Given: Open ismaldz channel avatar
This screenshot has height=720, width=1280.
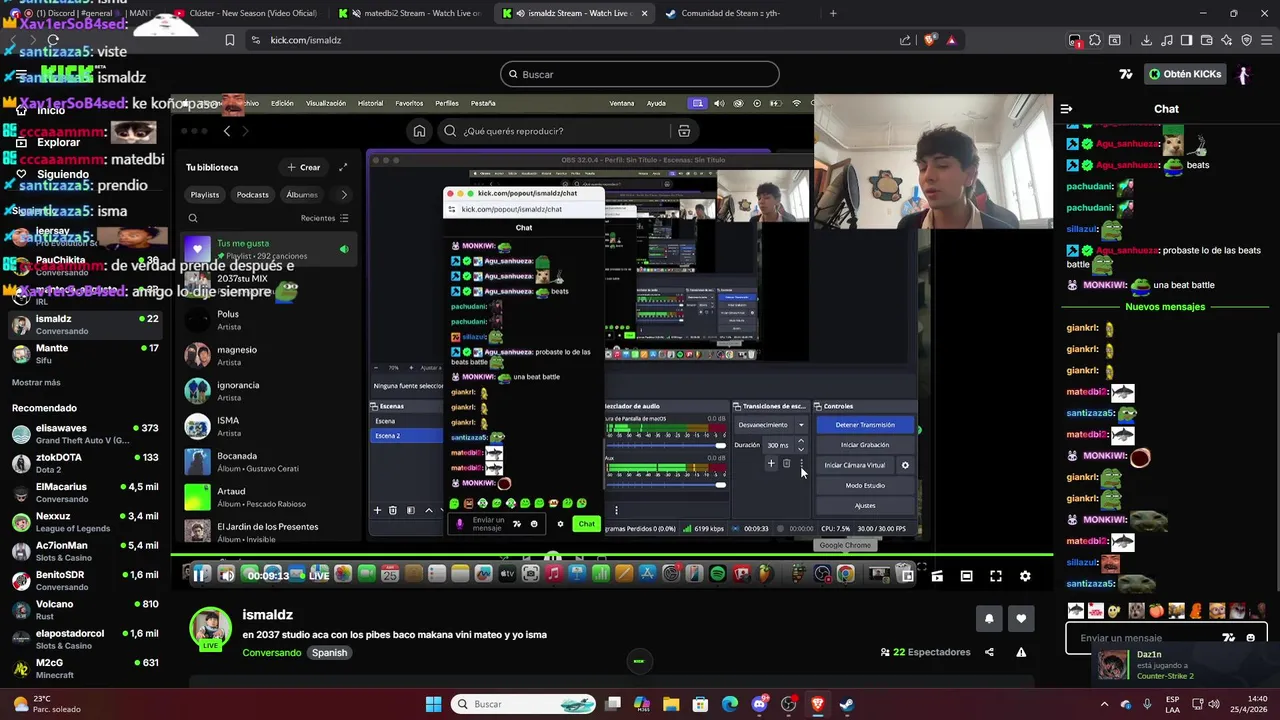Looking at the screenshot, I should [211, 628].
